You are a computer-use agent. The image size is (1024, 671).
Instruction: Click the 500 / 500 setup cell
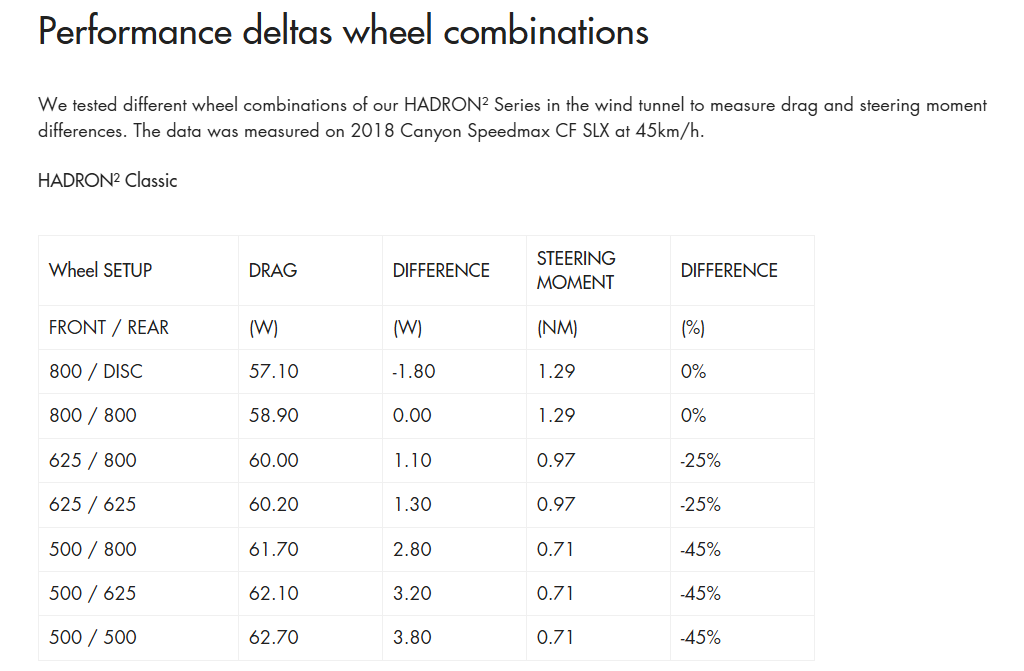[93, 637]
